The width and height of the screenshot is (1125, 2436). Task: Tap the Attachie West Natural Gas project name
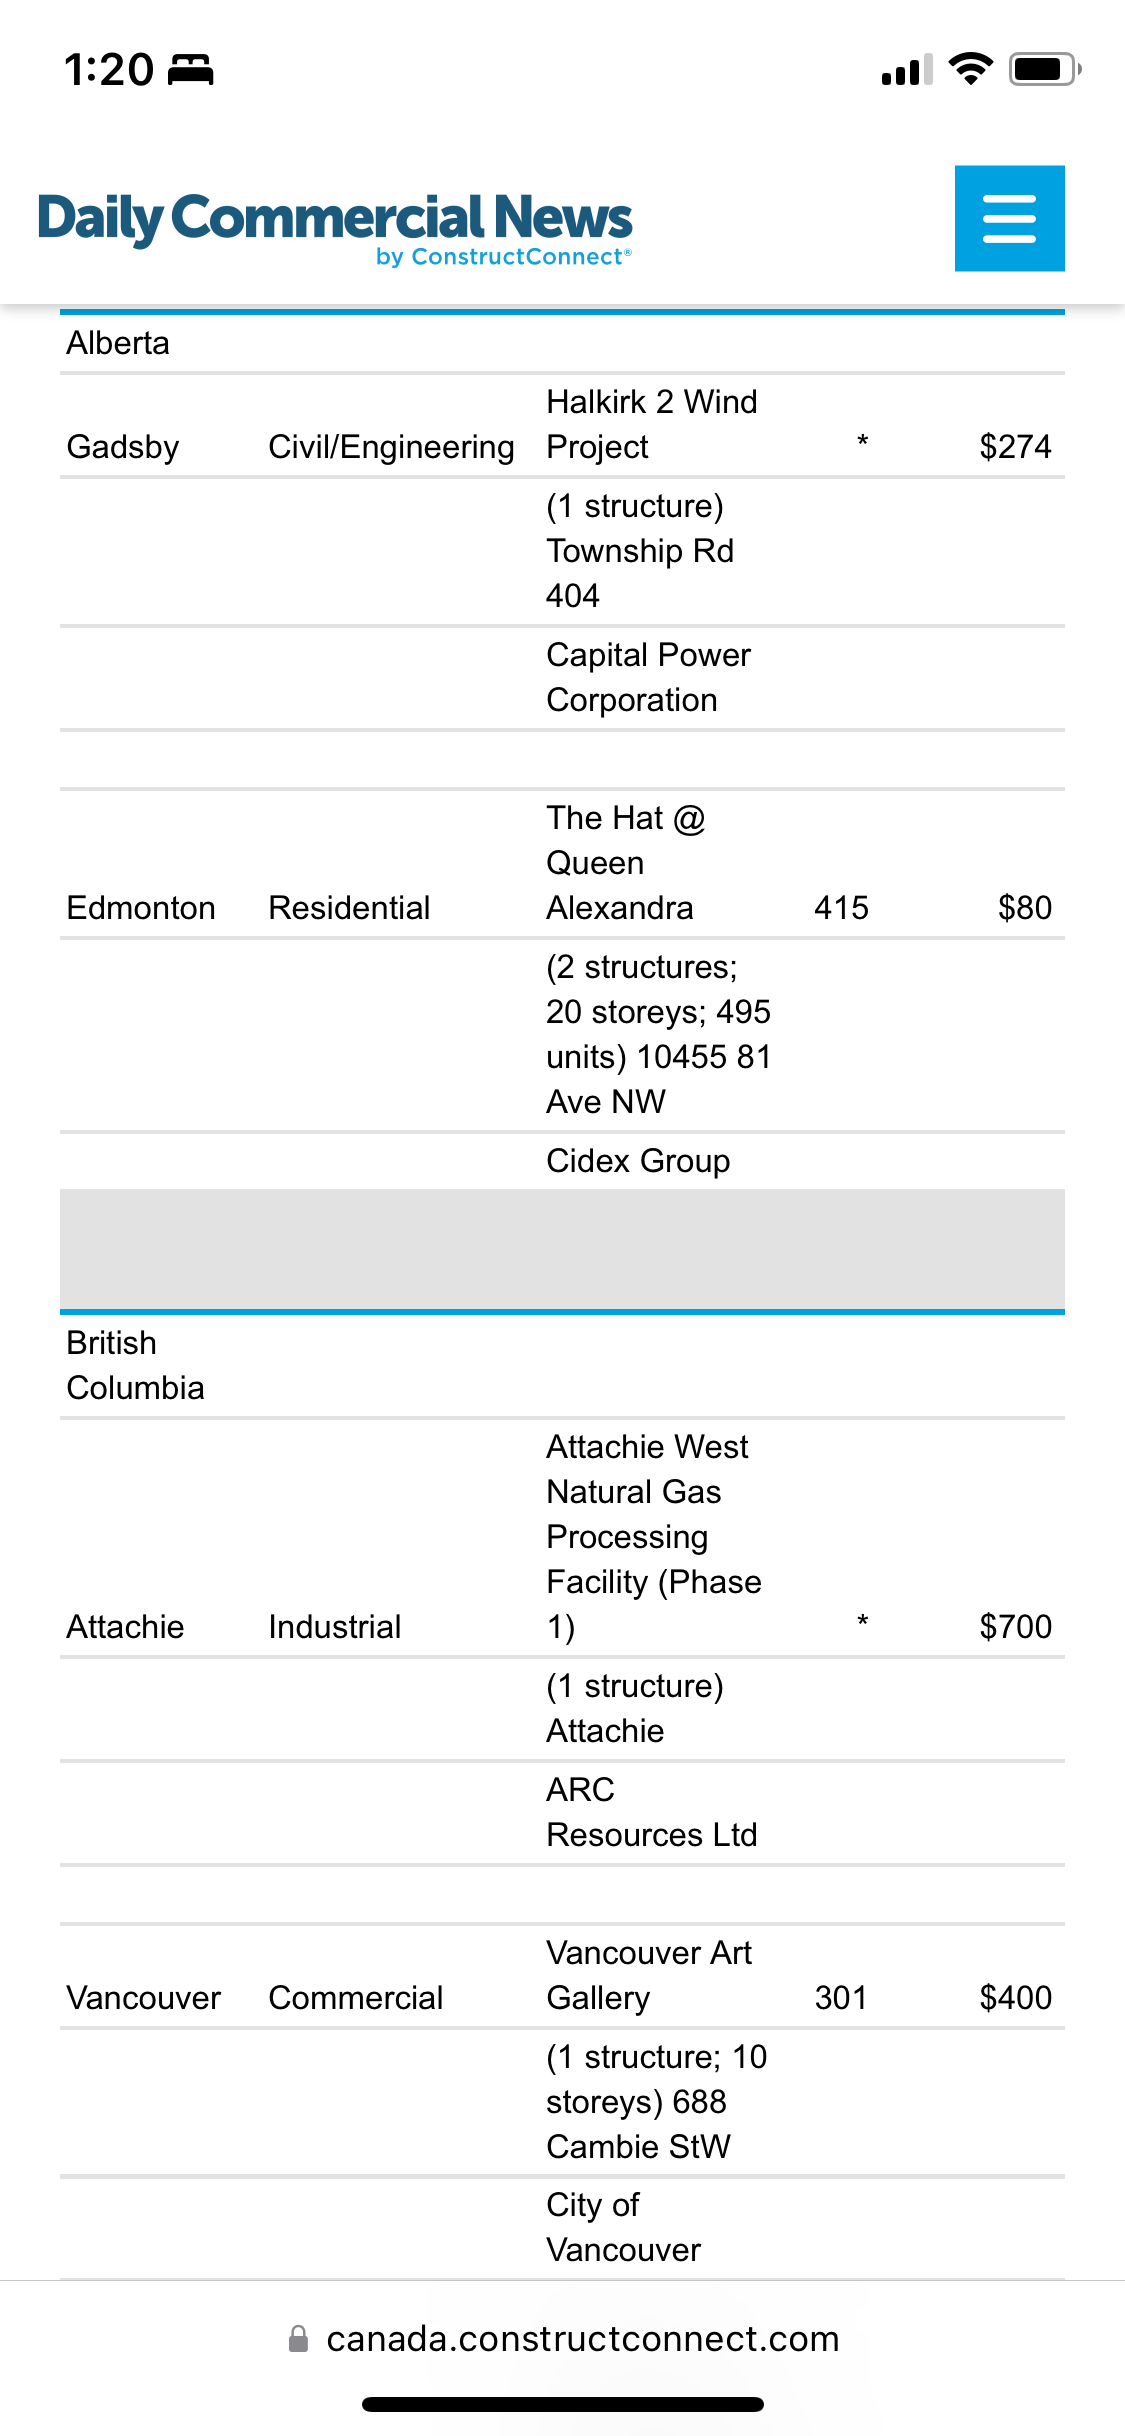click(653, 1536)
